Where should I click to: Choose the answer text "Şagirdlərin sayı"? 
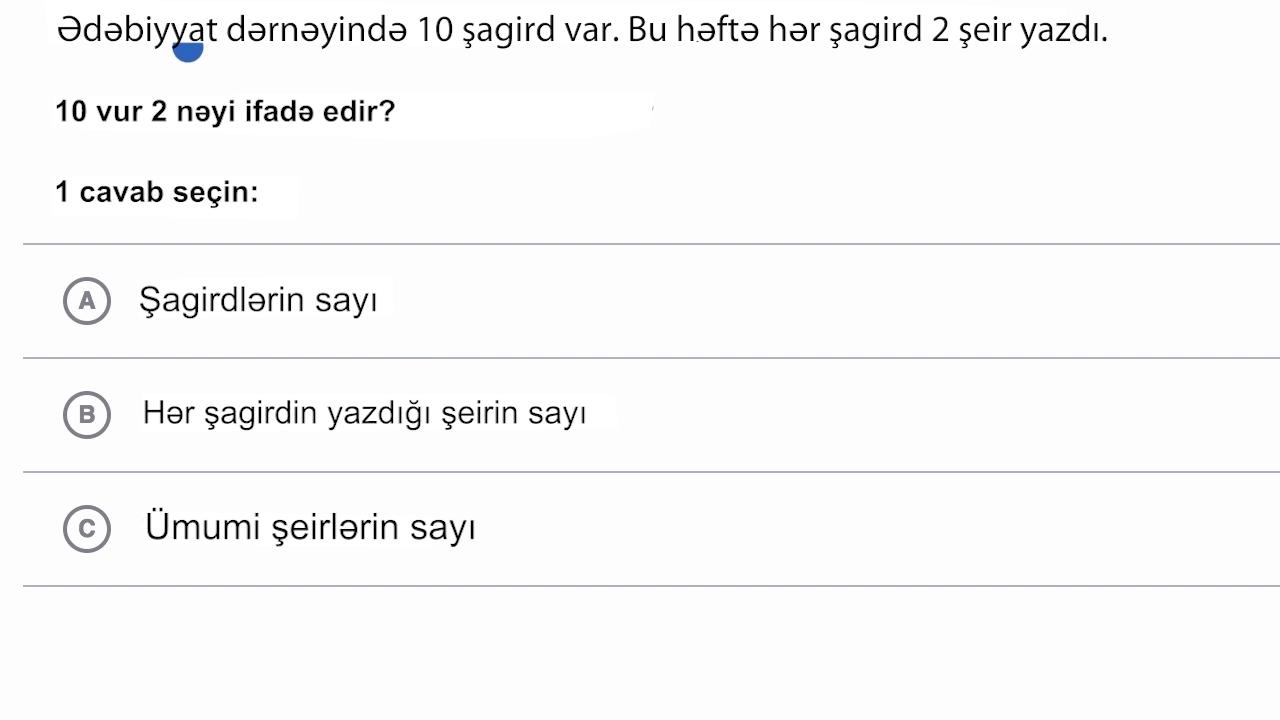(258, 300)
